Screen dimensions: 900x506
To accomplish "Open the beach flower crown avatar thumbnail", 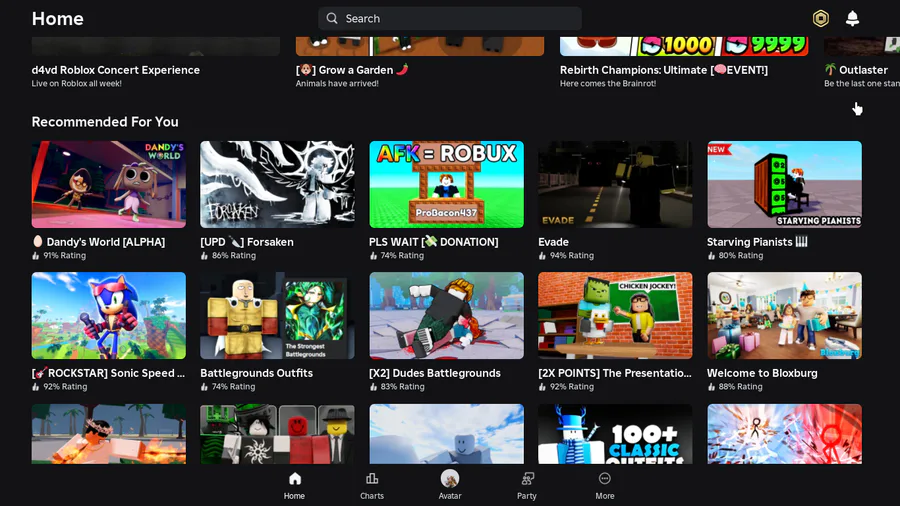I will point(108,434).
